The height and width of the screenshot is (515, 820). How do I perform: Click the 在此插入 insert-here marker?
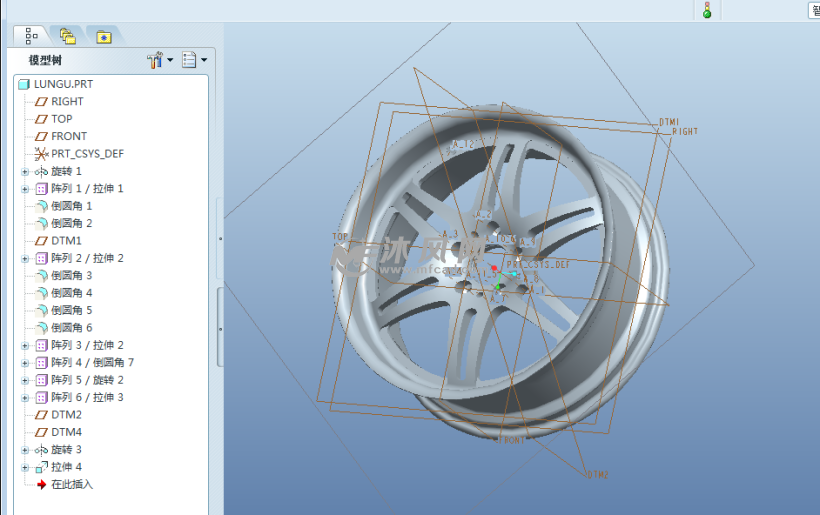point(71,484)
